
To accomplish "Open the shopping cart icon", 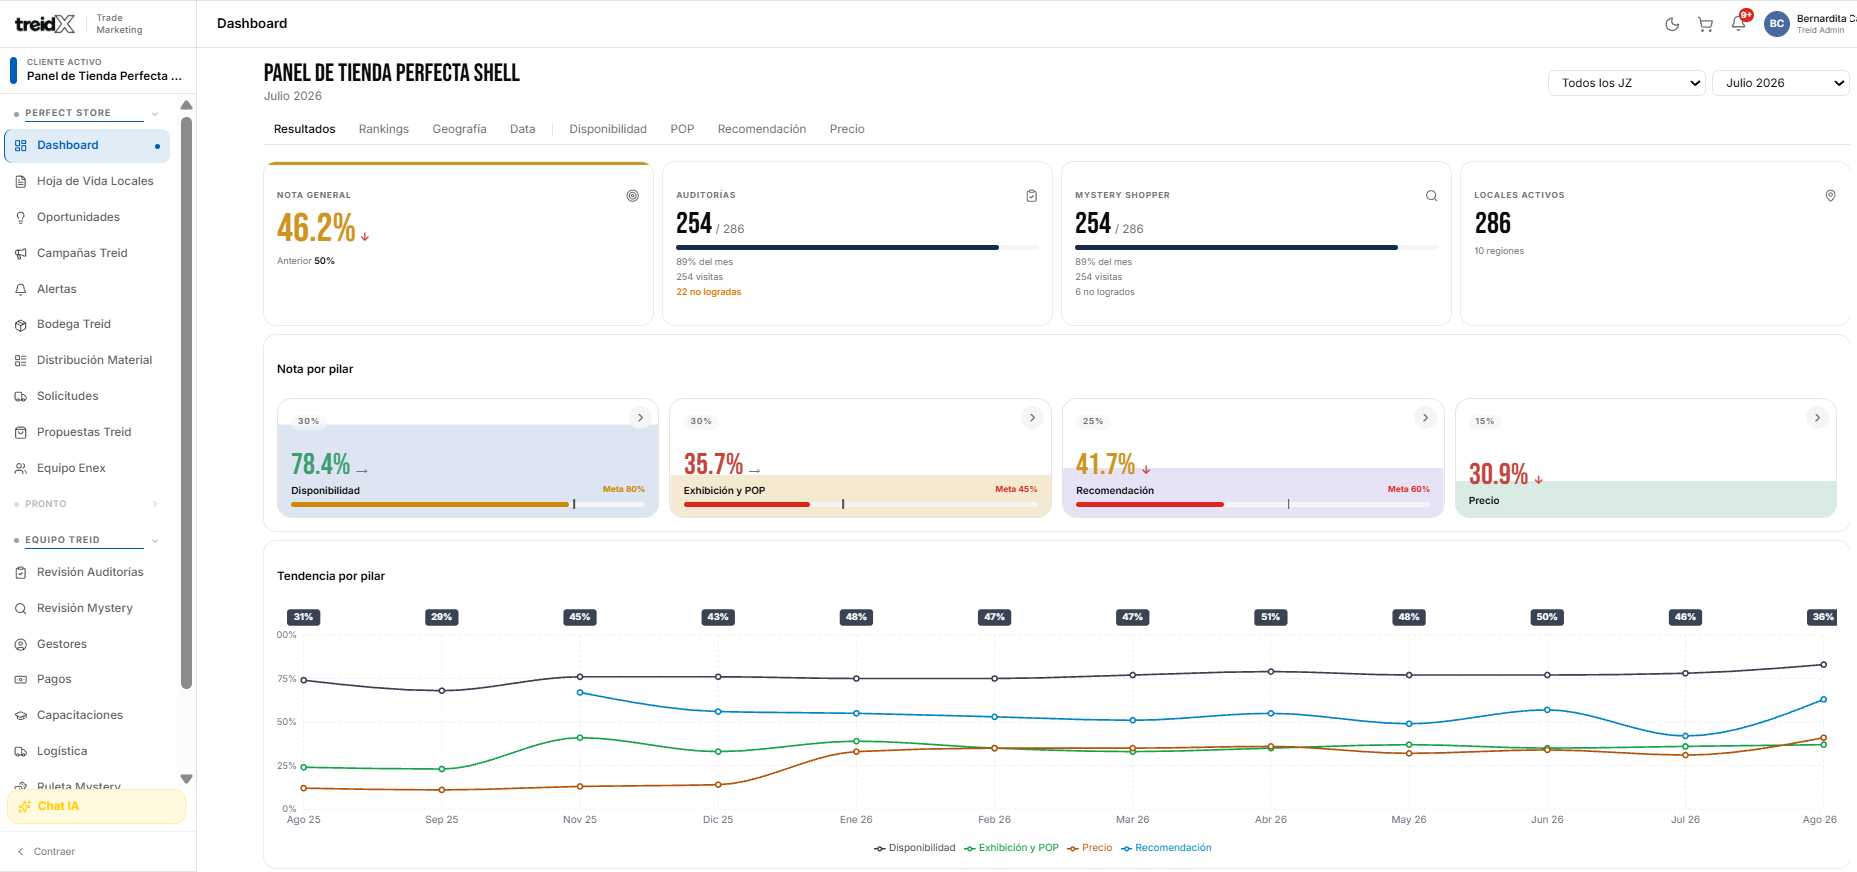I will [1705, 24].
